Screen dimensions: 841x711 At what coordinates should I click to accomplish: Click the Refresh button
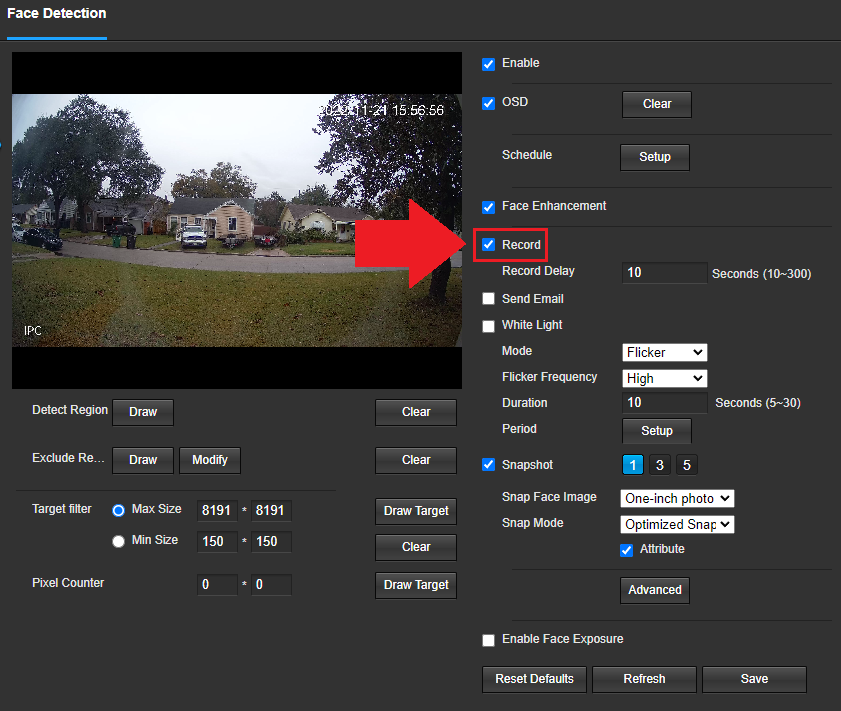[x=644, y=679]
